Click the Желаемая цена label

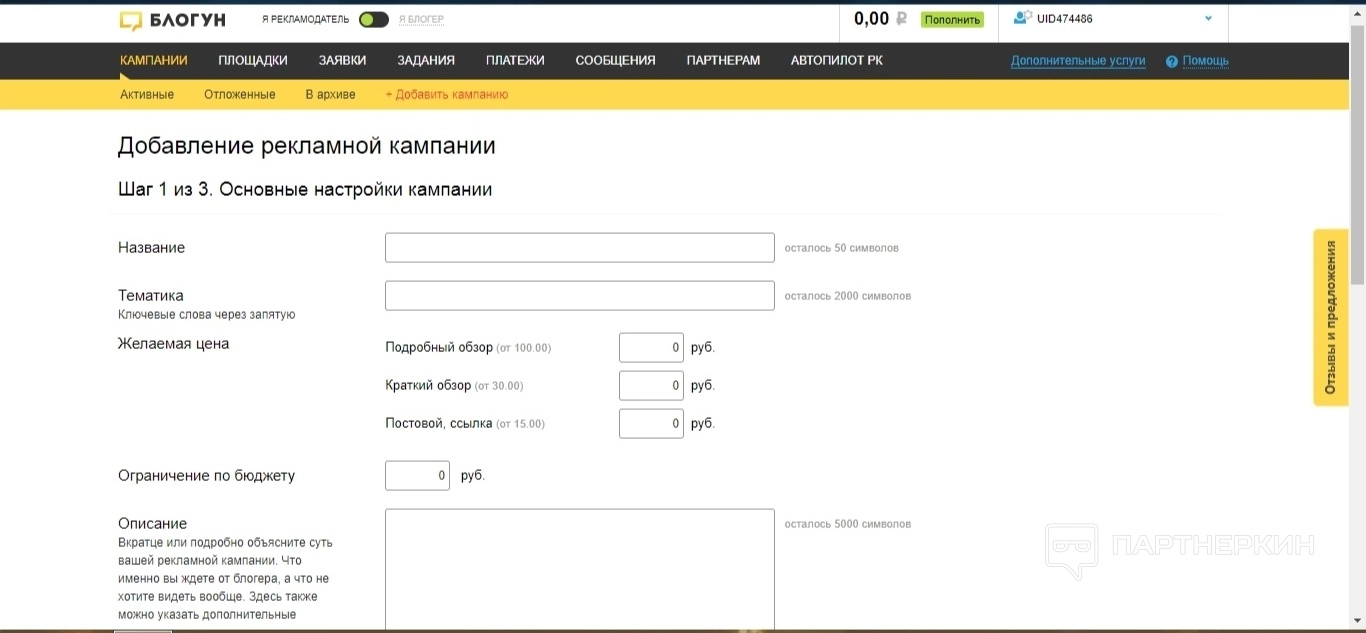[x=173, y=344]
